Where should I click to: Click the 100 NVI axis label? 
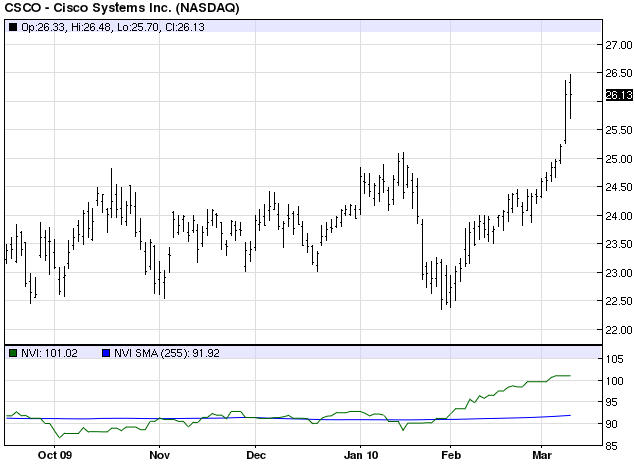click(614, 381)
